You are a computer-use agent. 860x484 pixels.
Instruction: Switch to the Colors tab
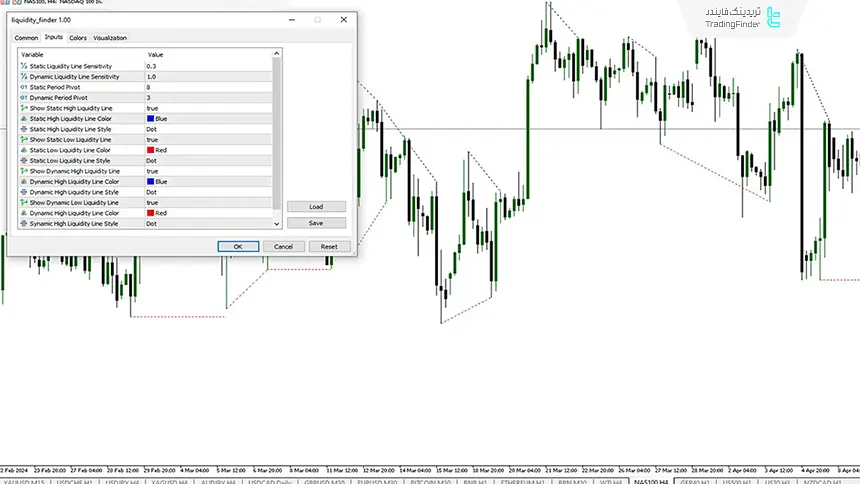pos(78,38)
